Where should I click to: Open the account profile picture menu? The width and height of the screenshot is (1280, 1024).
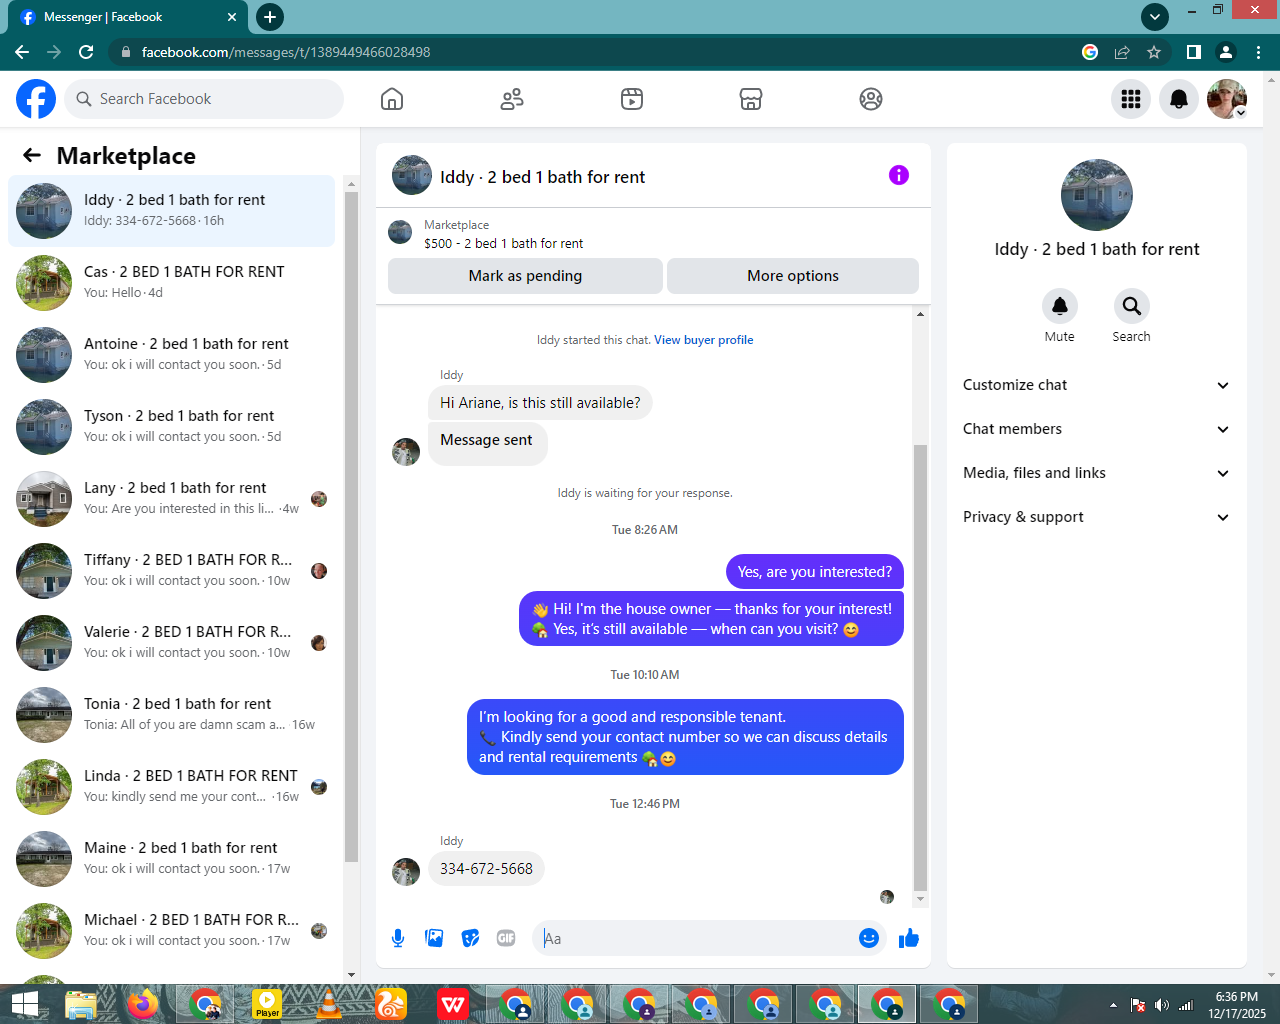pyautogui.click(x=1227, y=99)
